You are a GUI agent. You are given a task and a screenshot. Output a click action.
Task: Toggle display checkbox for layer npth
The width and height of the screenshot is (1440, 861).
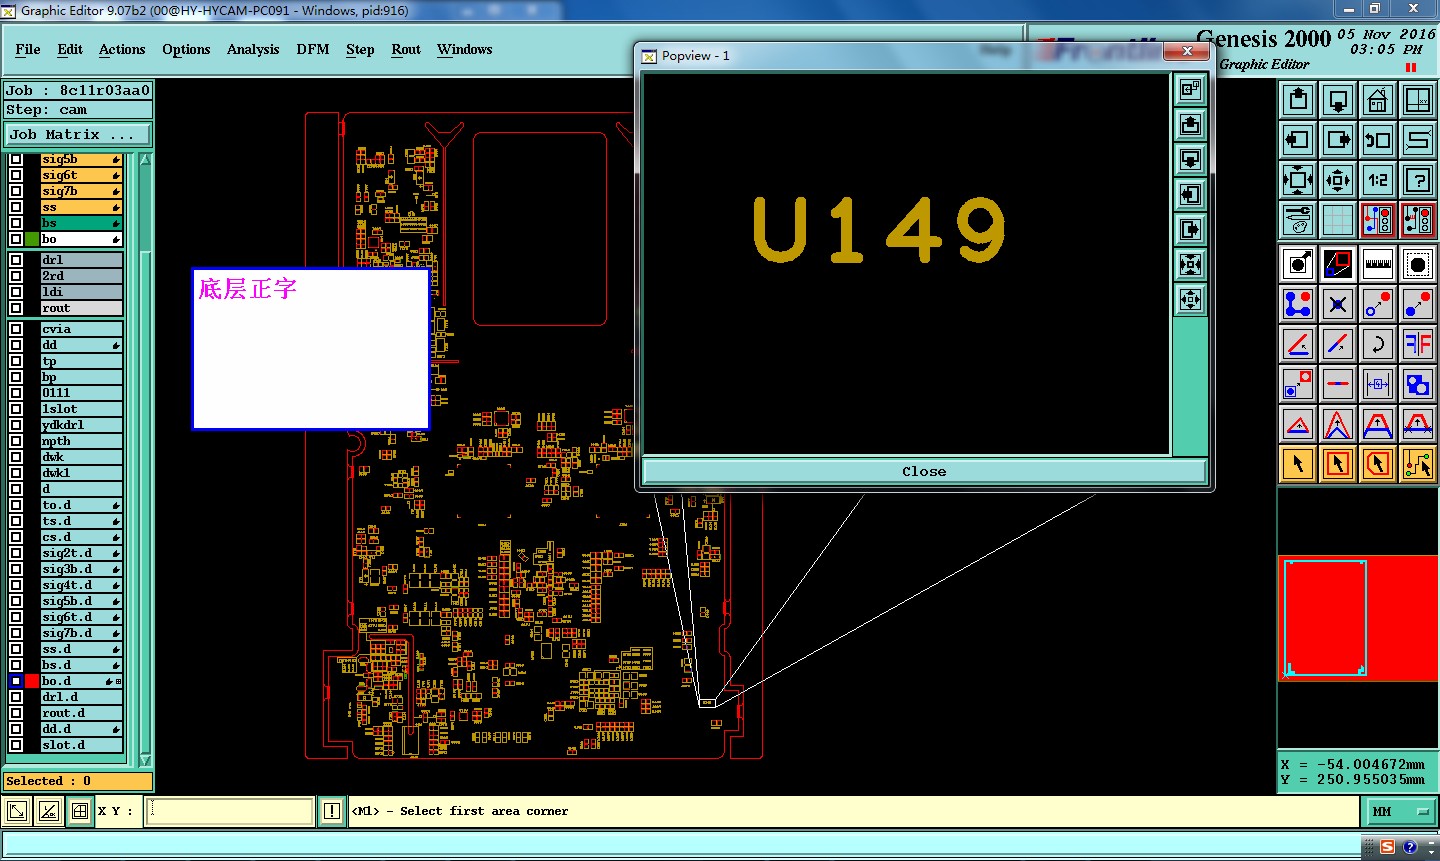coord(16,441)
